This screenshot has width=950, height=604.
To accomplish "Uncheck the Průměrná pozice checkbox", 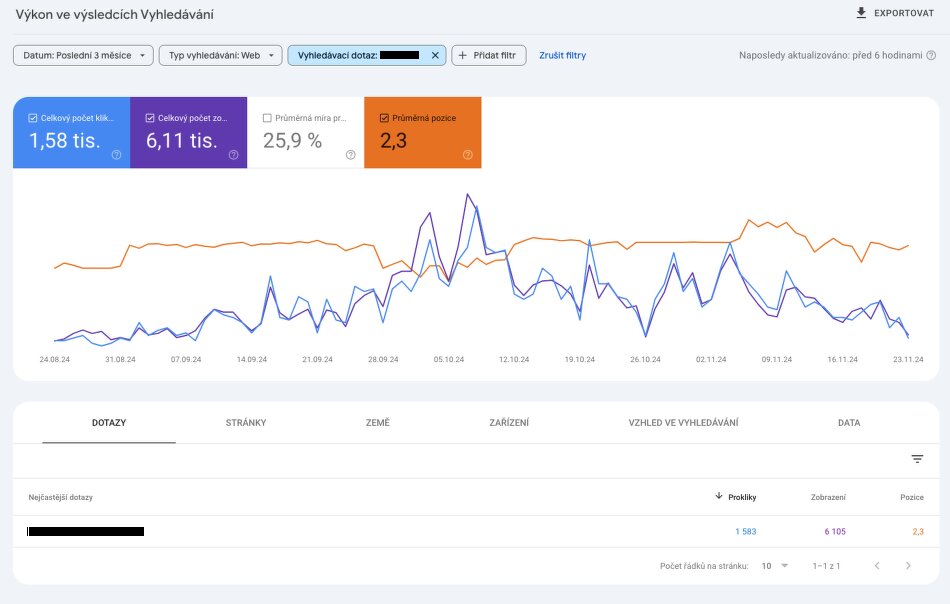I will 384,118.
